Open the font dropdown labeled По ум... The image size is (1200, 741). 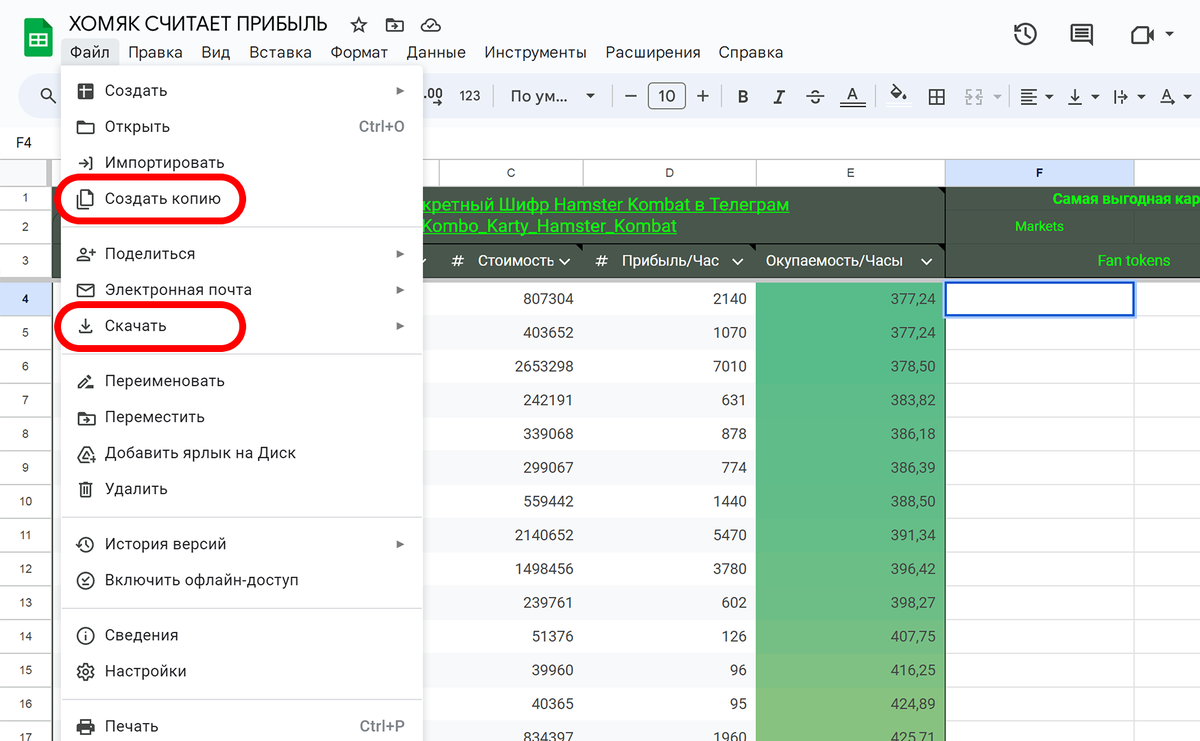click(x=552, y=96)
